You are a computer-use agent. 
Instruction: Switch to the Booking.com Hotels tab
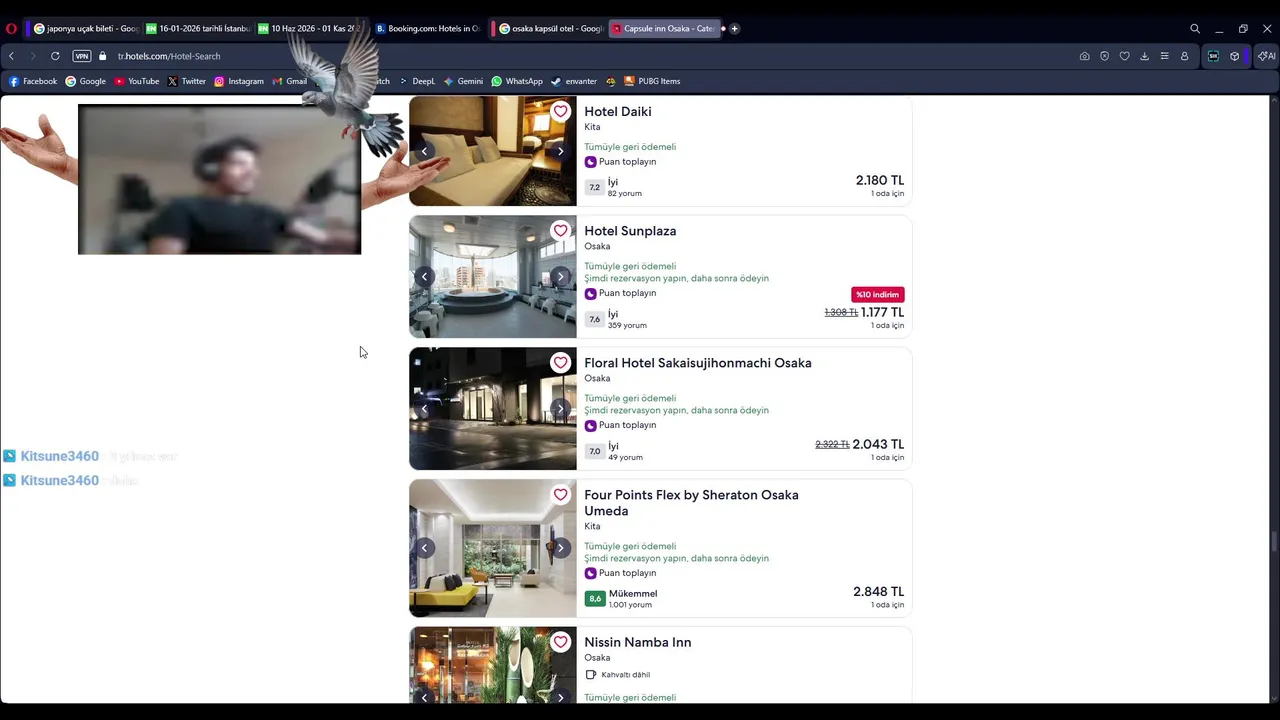click(428, 29)
